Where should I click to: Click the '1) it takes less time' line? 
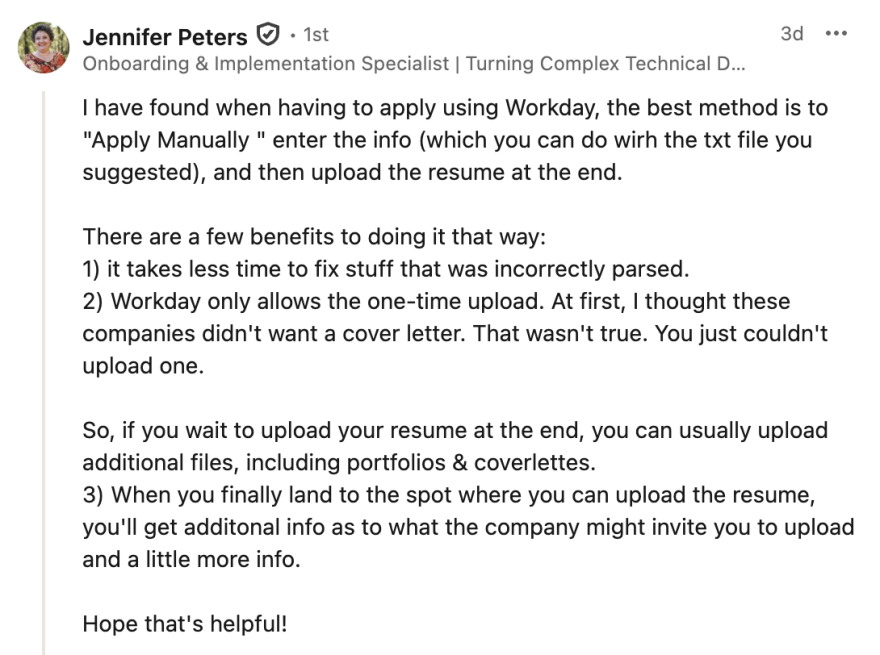point(386,269)
